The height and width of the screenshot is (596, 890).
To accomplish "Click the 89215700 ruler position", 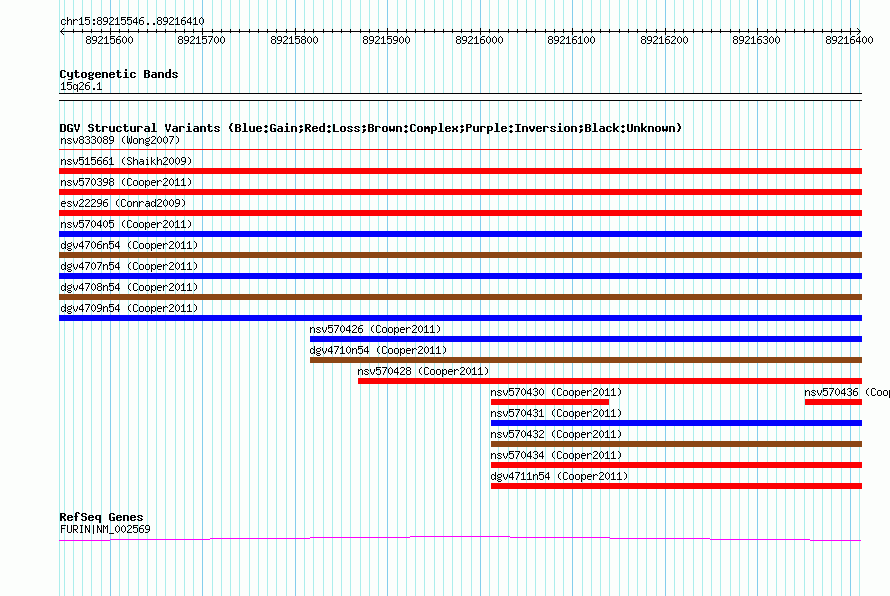I will pos(201,40).
